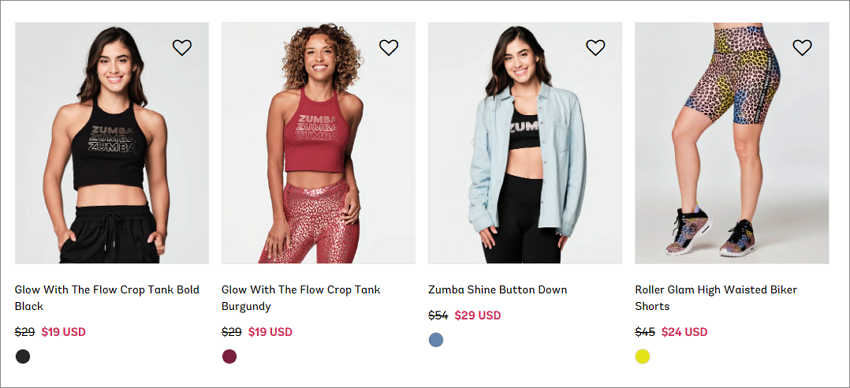This screenshot has width=850, height=388.
Task: View the burgundy crop tank model image
Action: click(x=318, y=143)
